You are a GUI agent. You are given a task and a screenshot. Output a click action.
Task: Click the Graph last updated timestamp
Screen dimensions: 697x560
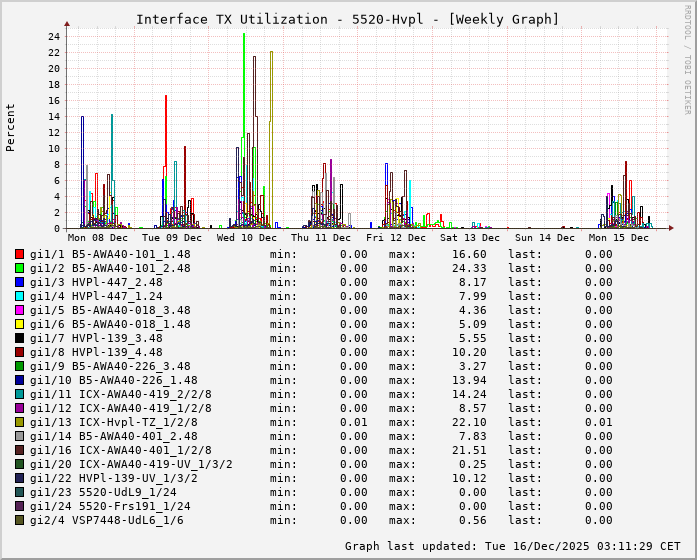[514, 546]
